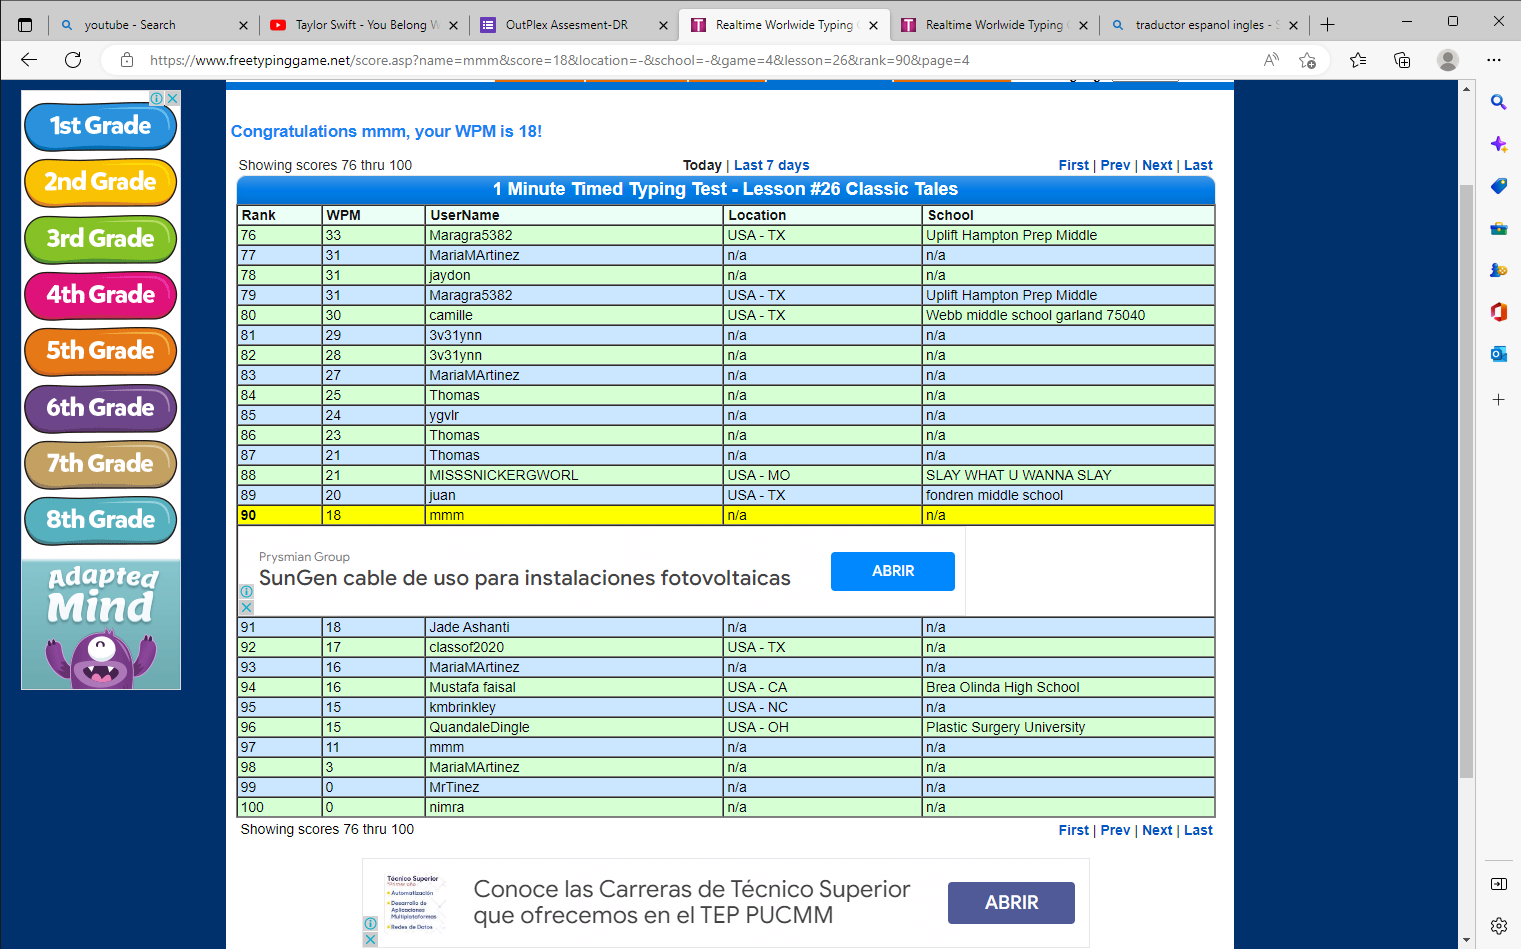Add a sidebar app with plus icon
This screenshot has width=1521, height=949.
[x=1498, y=400]
